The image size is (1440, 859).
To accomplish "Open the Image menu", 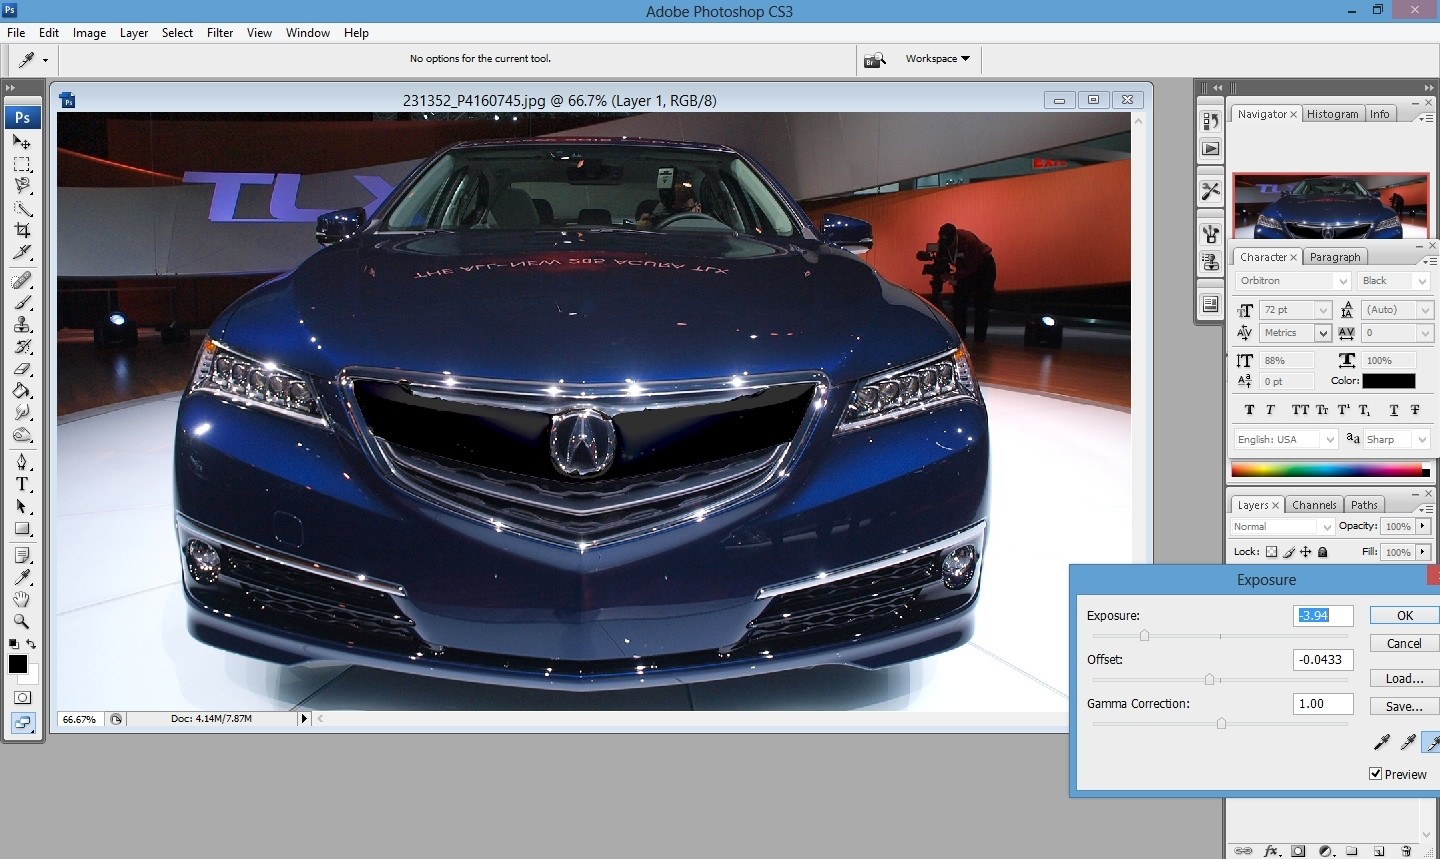I will 89,33.
